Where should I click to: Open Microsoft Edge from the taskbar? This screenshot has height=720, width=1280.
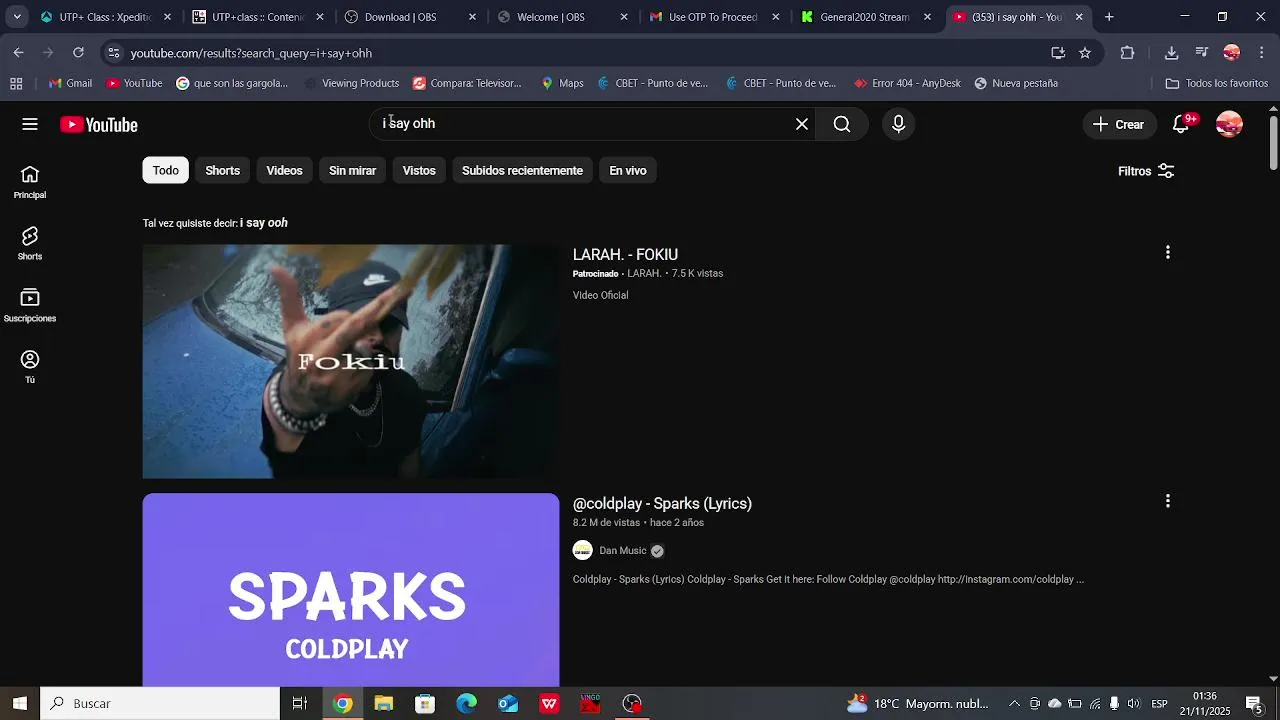(x=467, y=703)
